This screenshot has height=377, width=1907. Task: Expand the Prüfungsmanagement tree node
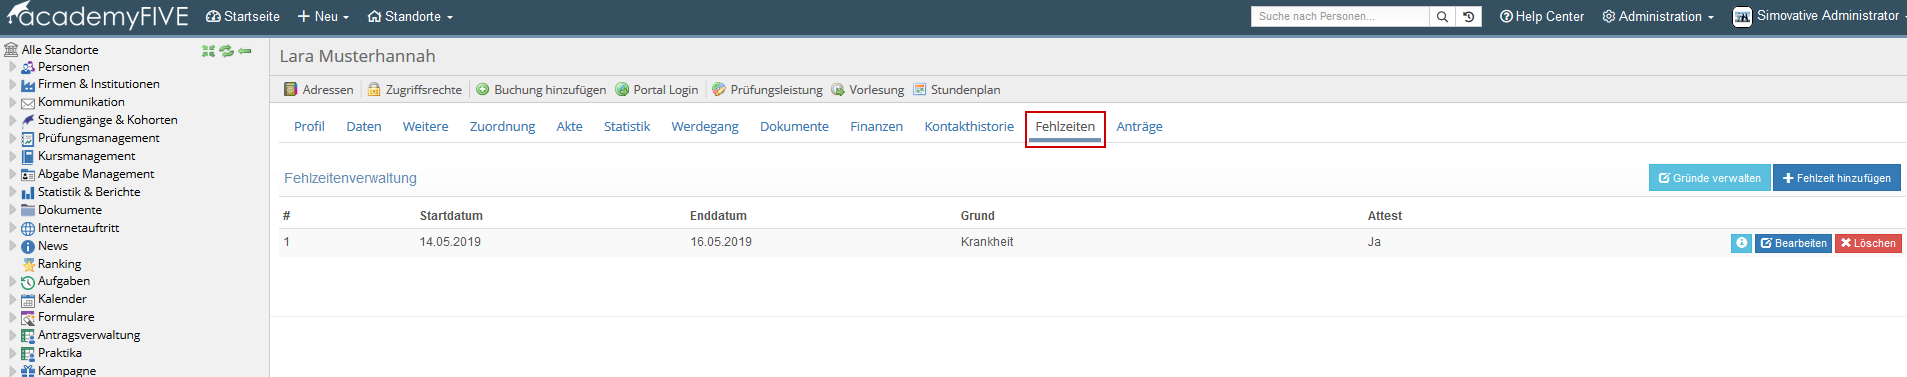13,138
